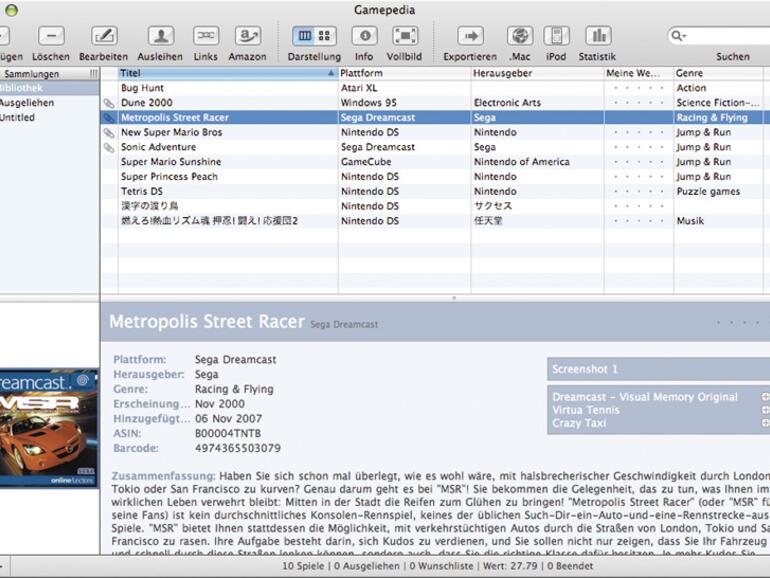
Task: Open Dreamcast – Visual Memory Original link
Action: click(645, 397)
